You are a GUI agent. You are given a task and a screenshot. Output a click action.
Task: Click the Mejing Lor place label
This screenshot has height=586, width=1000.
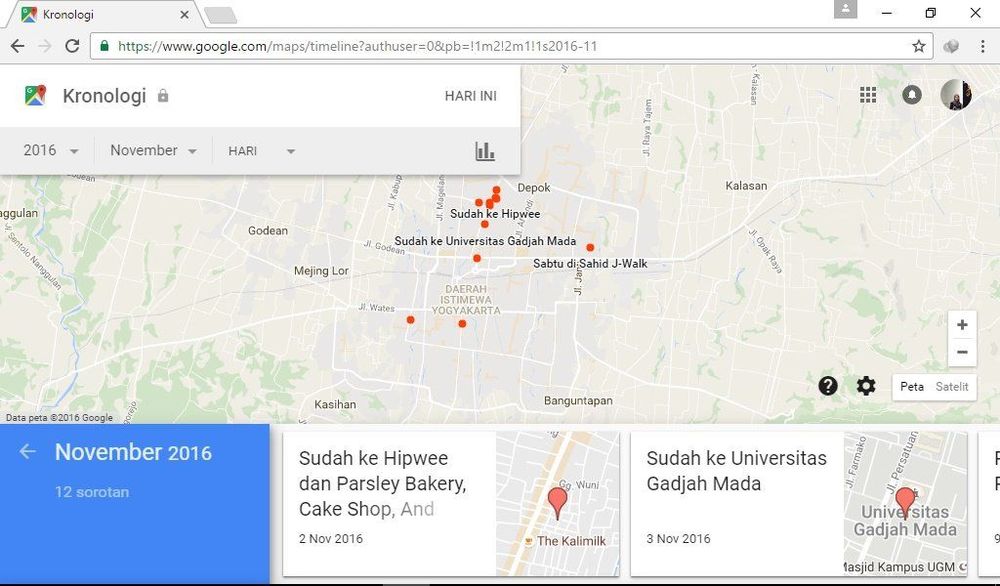click(321, 270)
